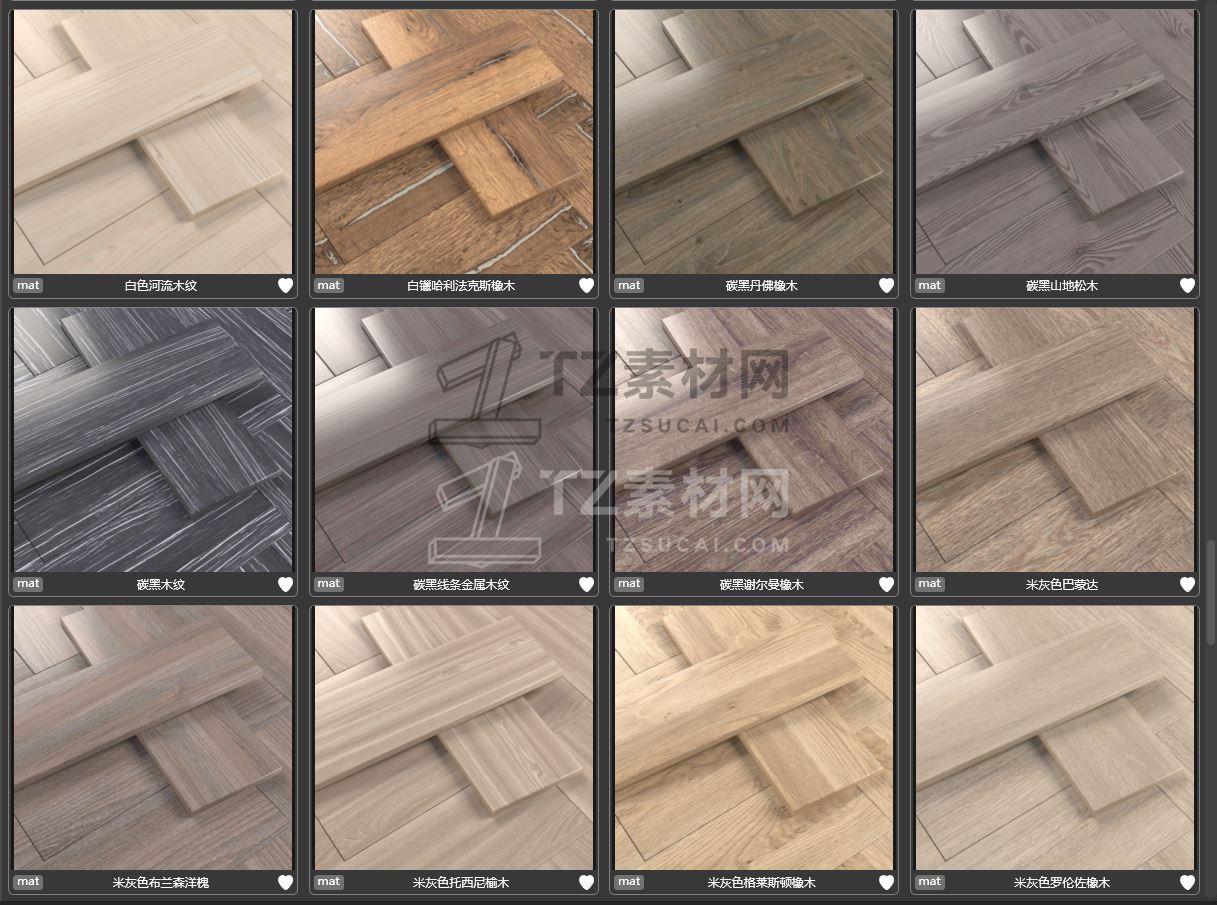Screen dimensions: 1217x905
Task: Click the name text 米灰色布兰森洋槐
Action: coord(161,883)
